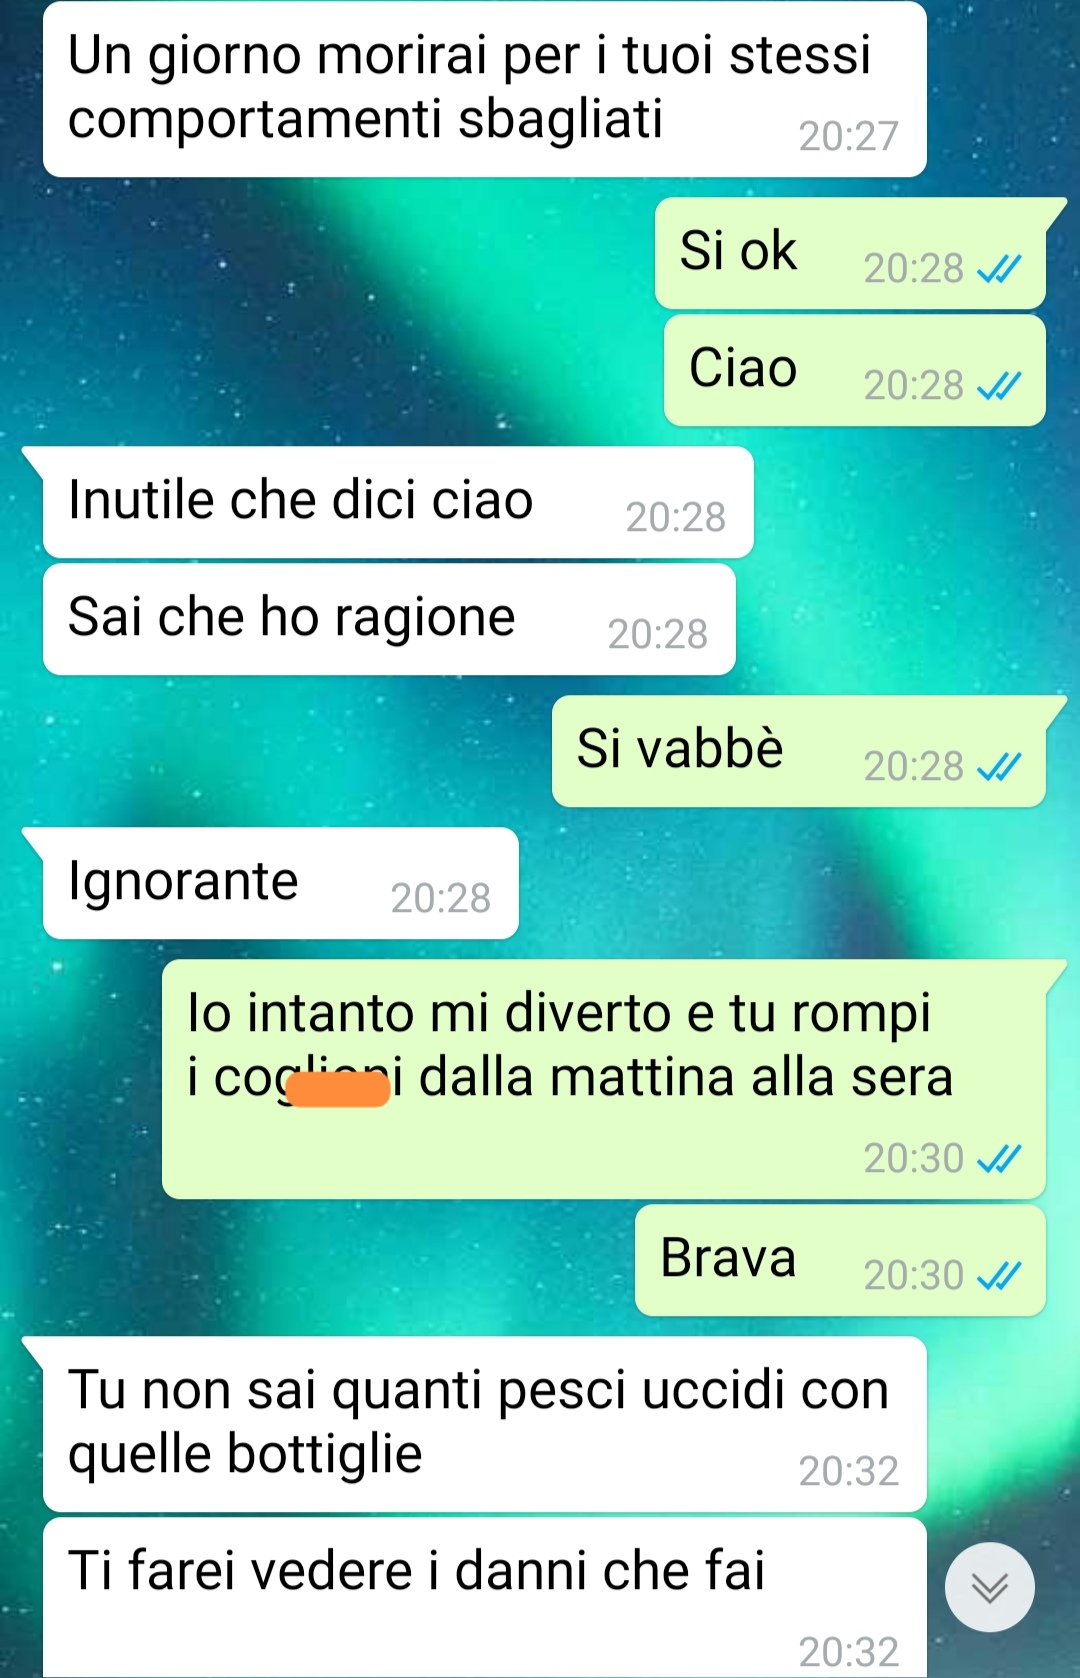This screenshot has height=1678, width=1080.
Task: Select the sent 'Ciao' bubble
Action: [x=855, y=370]
